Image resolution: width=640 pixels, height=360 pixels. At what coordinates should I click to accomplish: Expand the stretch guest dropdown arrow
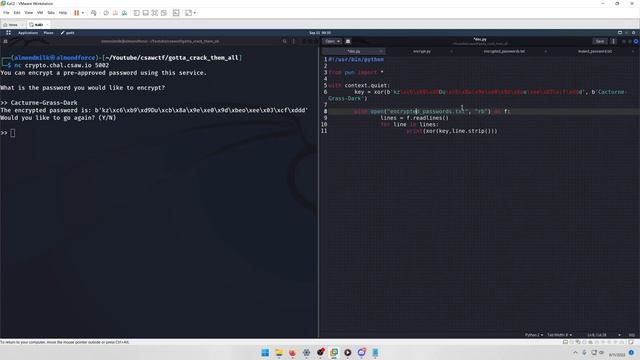pos(195,13)
